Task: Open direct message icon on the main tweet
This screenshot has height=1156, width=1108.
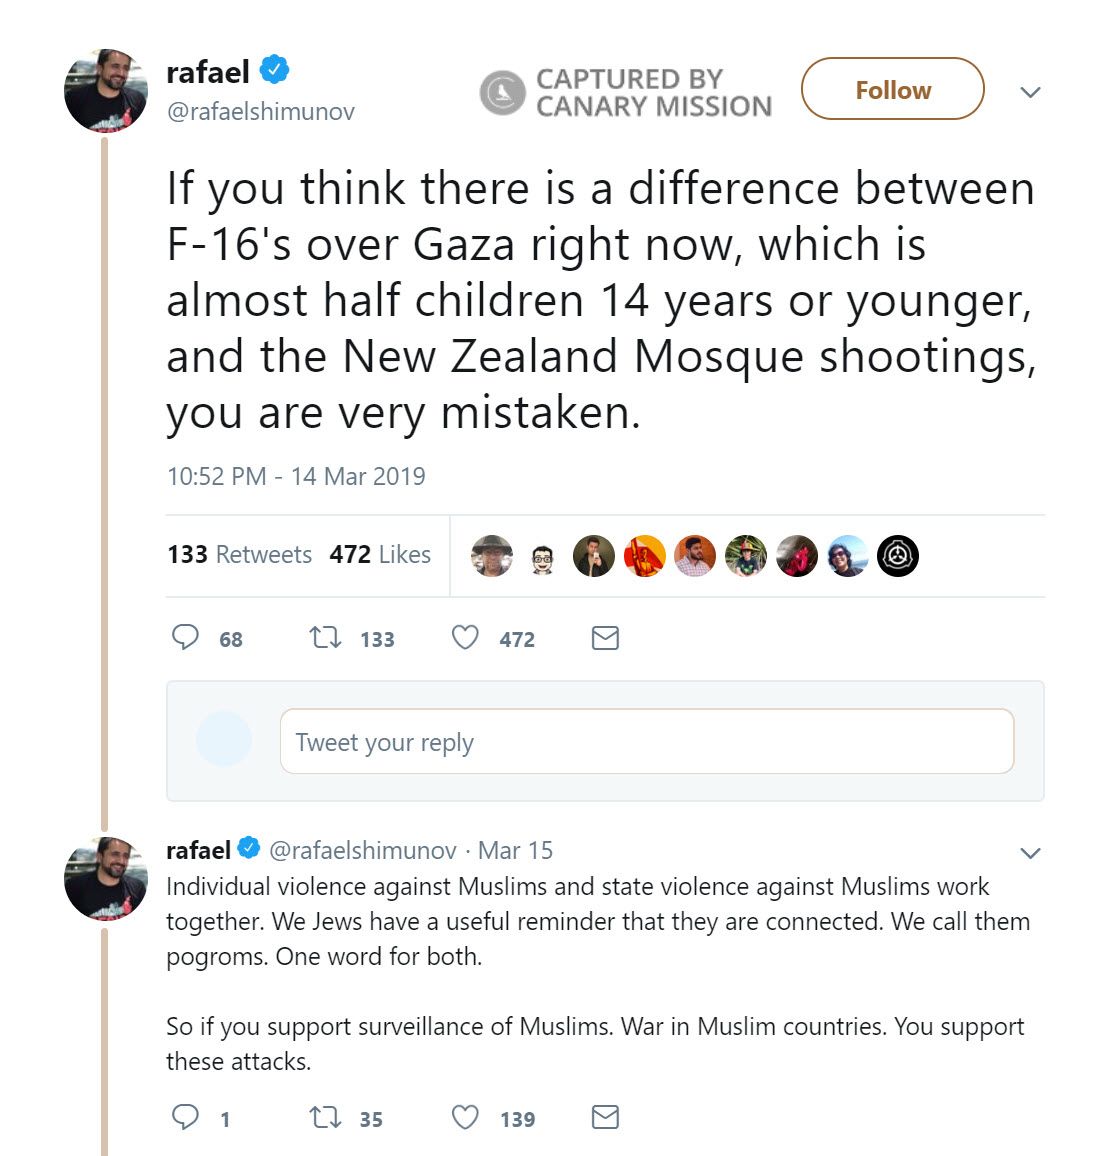Action: coord(605,637)
